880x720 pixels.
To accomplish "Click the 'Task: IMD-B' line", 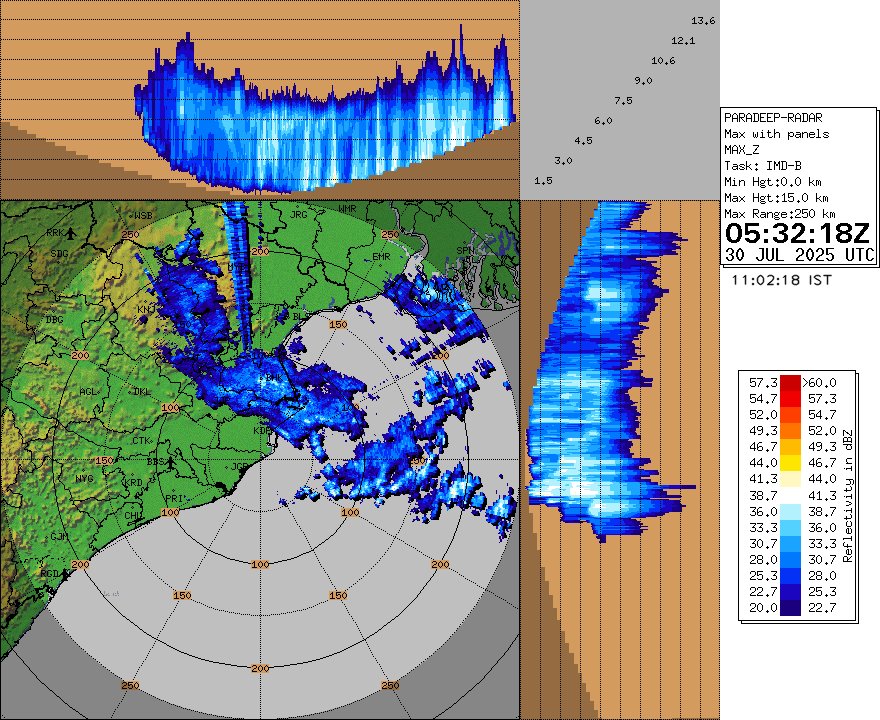I will (x=763, y=166).
